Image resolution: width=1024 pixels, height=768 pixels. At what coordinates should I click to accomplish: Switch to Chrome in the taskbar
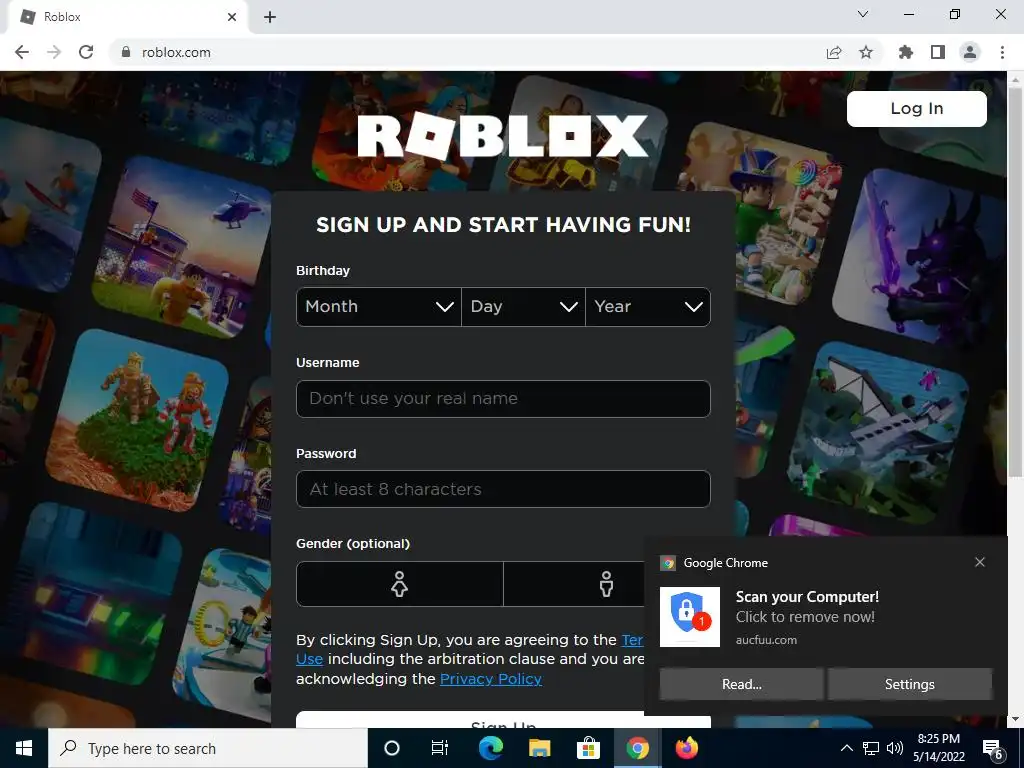(x=637, y=748)
